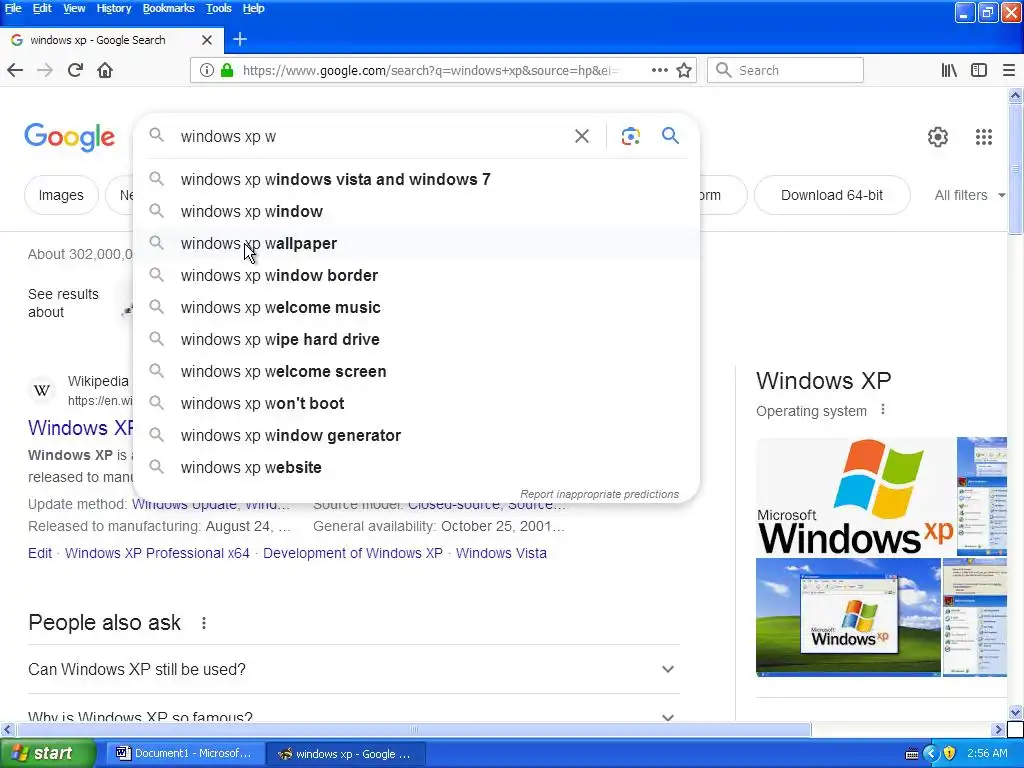The height and width of the screenshot is (768, 1024).
Task: Click Report inappropriate predictions
Action: click(600, 494)
